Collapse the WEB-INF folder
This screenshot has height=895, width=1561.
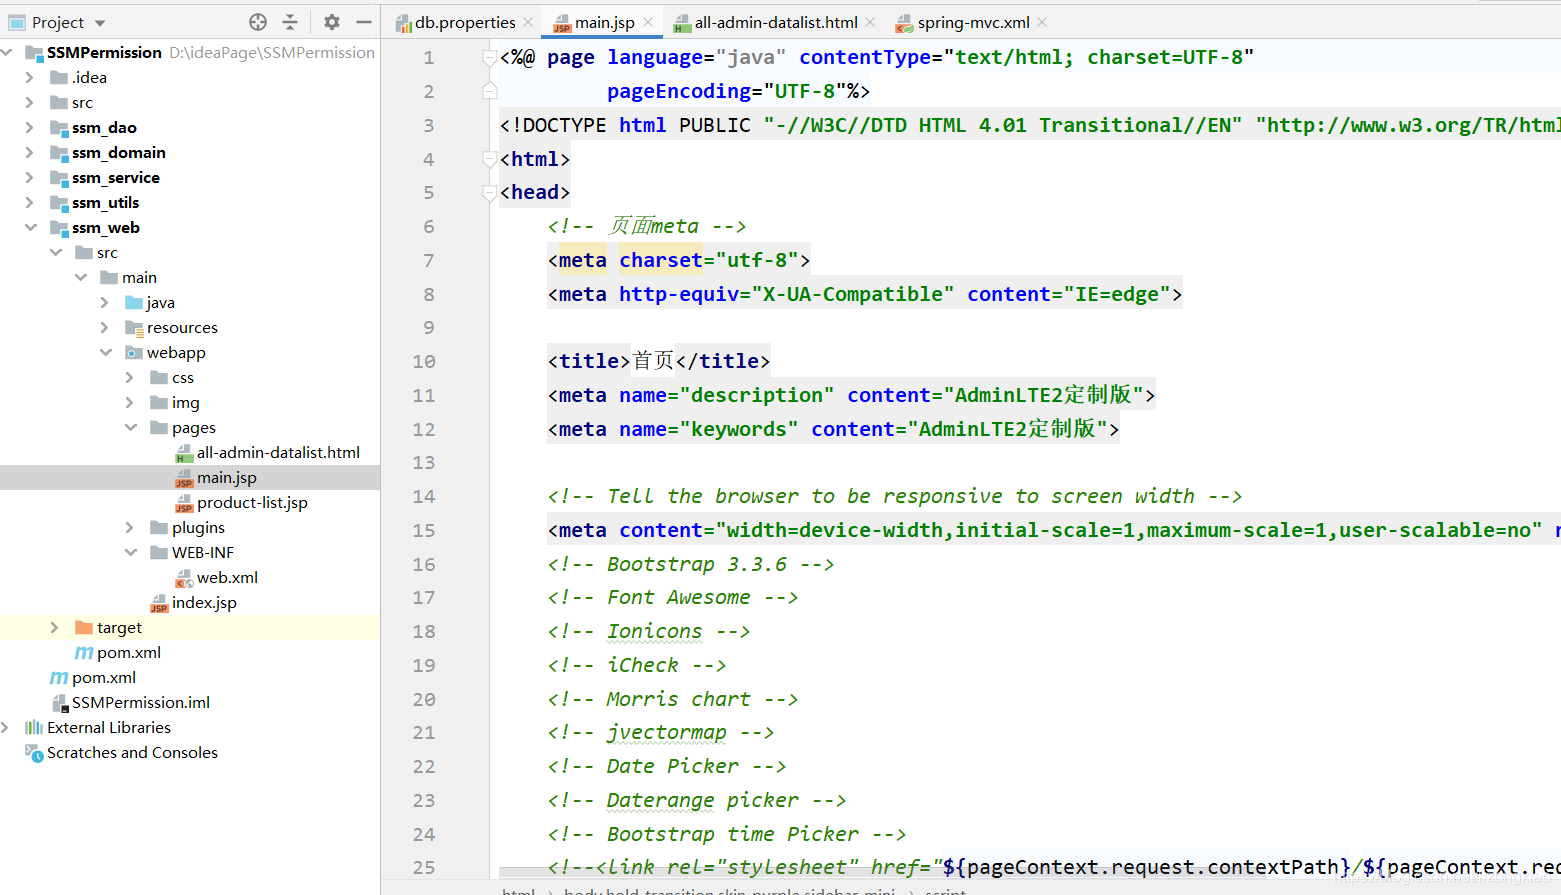(130, 552)
